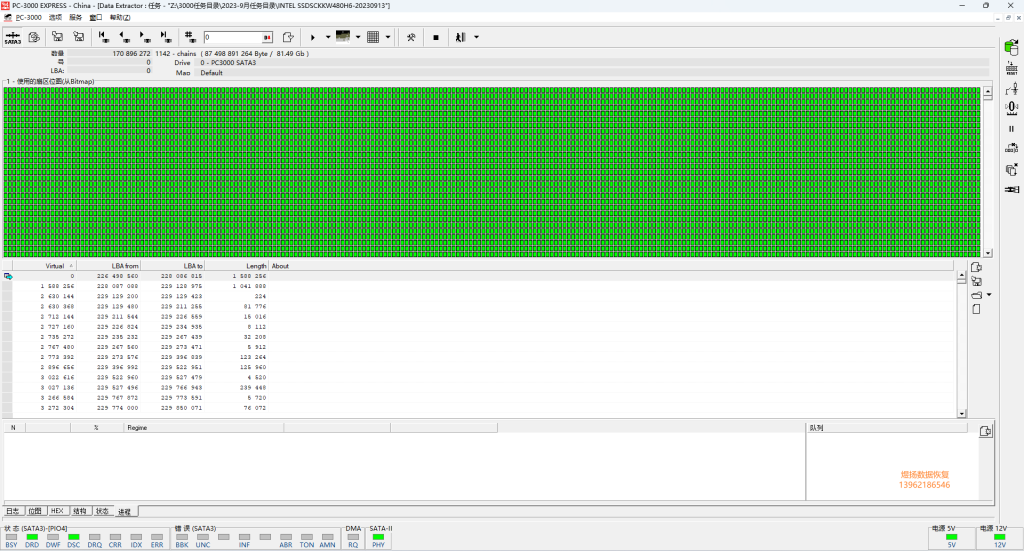Click the LBA from column header
The width and height of the screenshot is (1024, 551).
[x=108, y=266]
